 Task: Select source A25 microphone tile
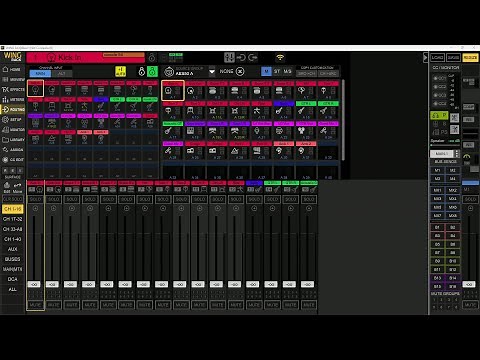[173, 151]
